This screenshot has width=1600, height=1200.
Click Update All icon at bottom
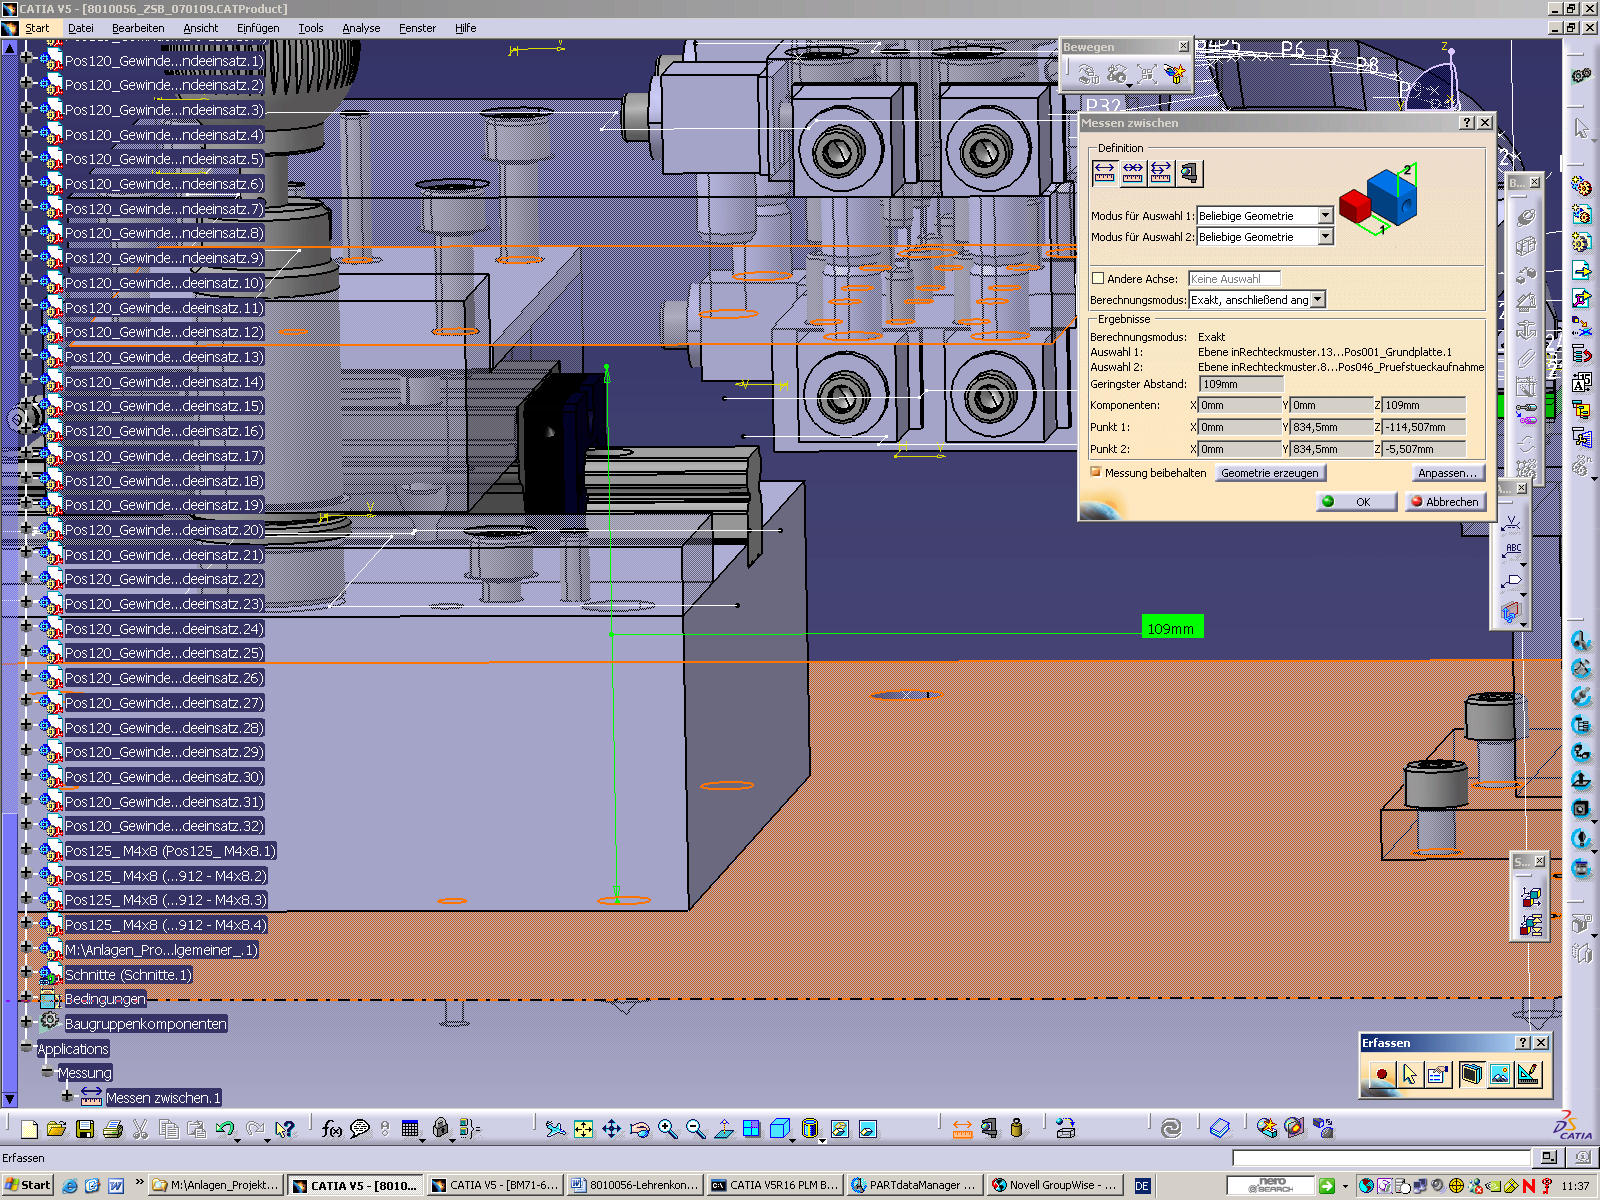(1171, 1129)
